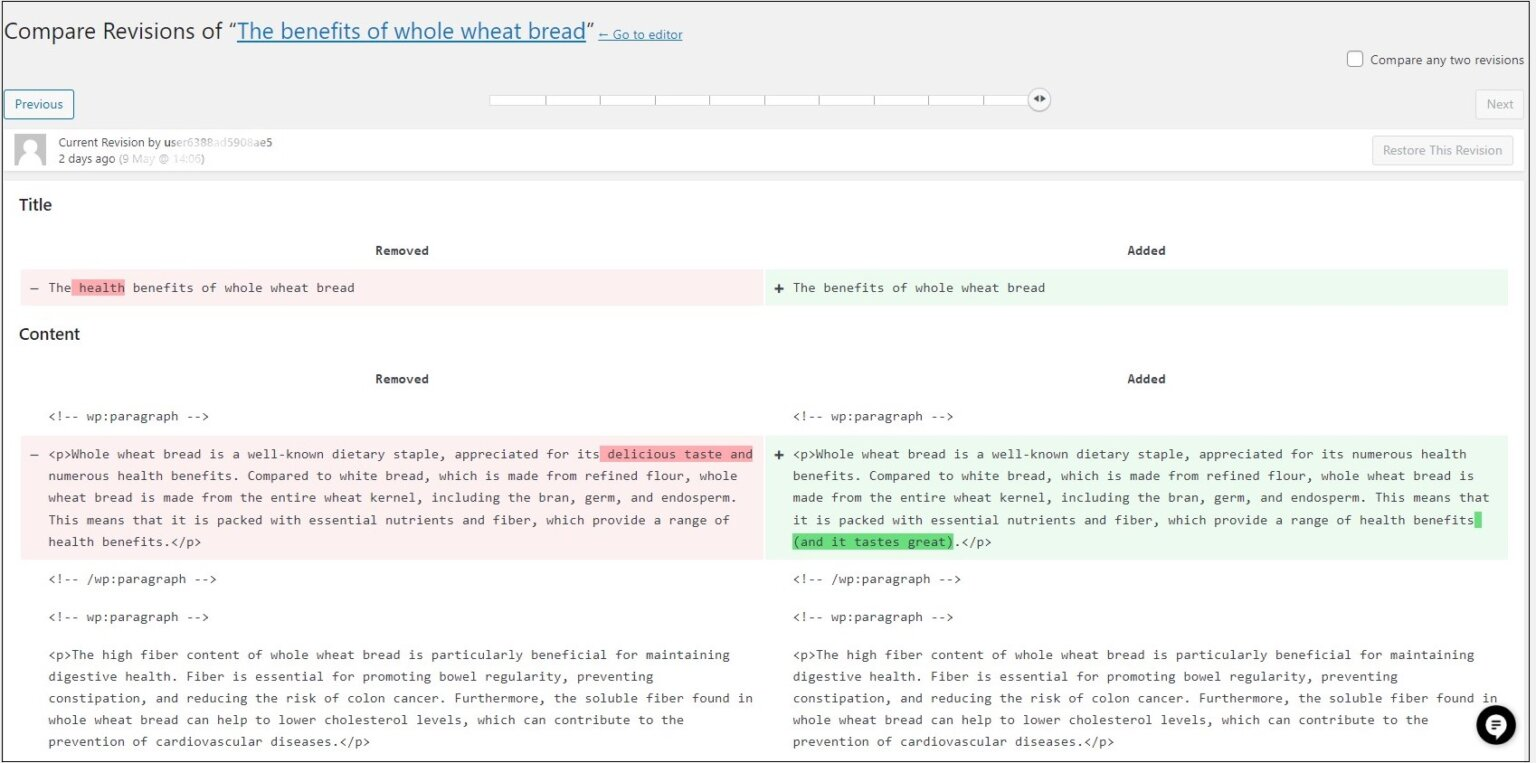Click the "Title" section heading

[35, 205]
